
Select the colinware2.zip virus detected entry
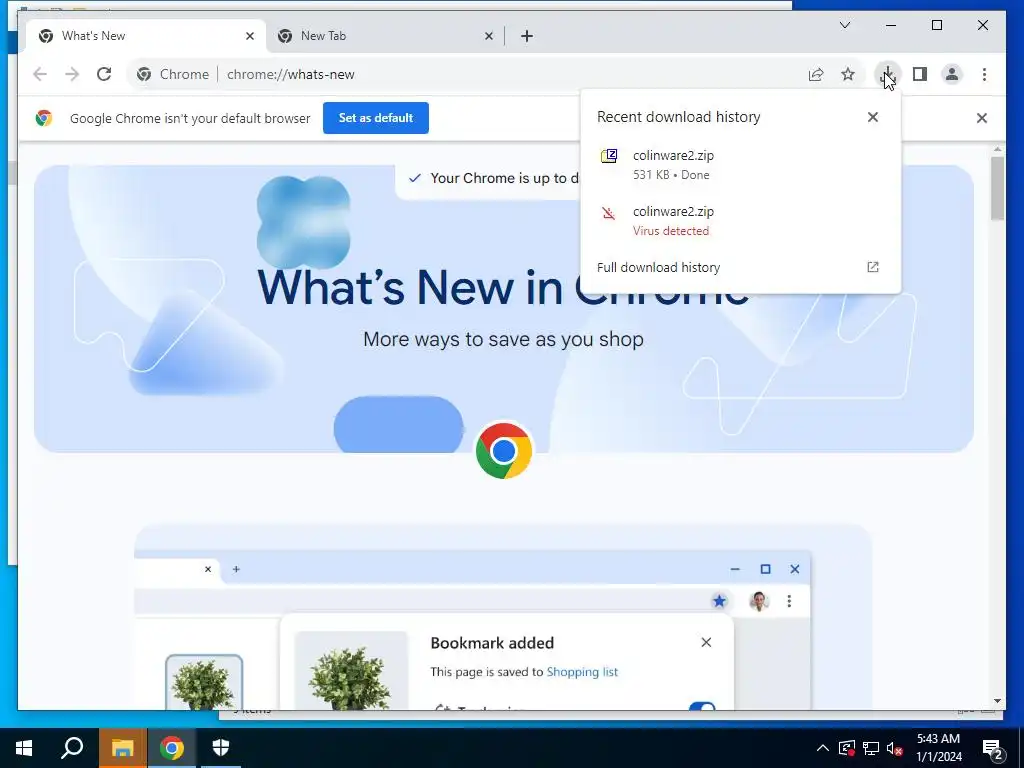point(740,221)
